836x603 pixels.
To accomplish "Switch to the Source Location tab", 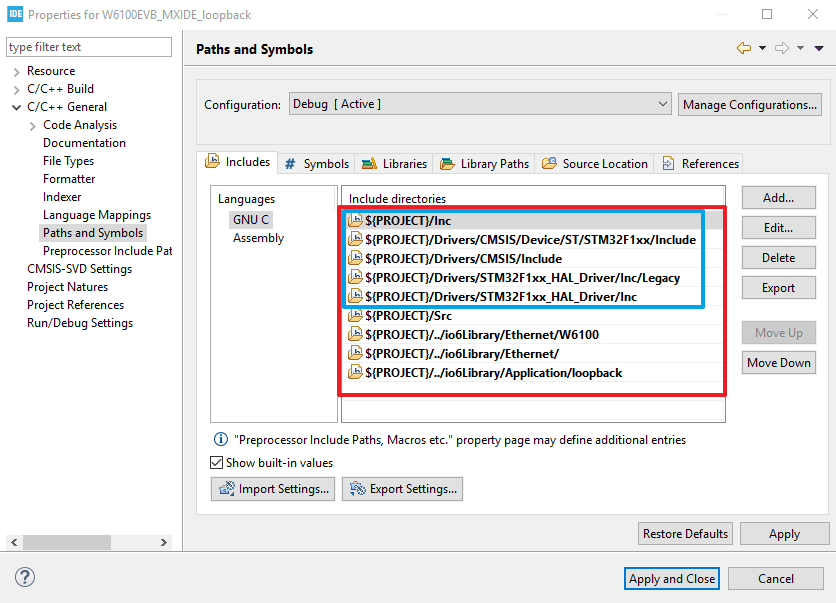I will pos(595,164).
